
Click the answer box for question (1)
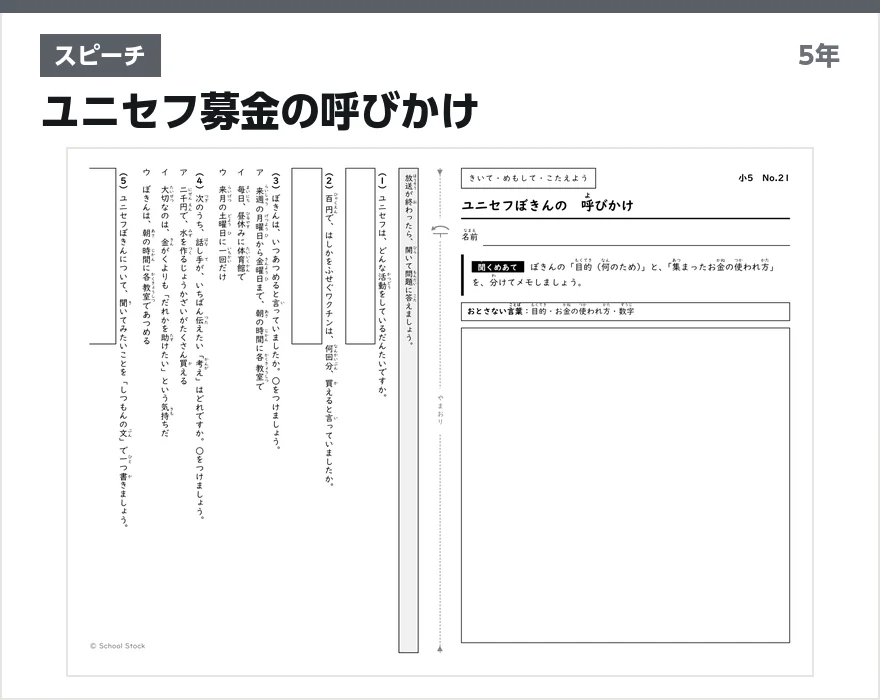[x=360, y=256]
